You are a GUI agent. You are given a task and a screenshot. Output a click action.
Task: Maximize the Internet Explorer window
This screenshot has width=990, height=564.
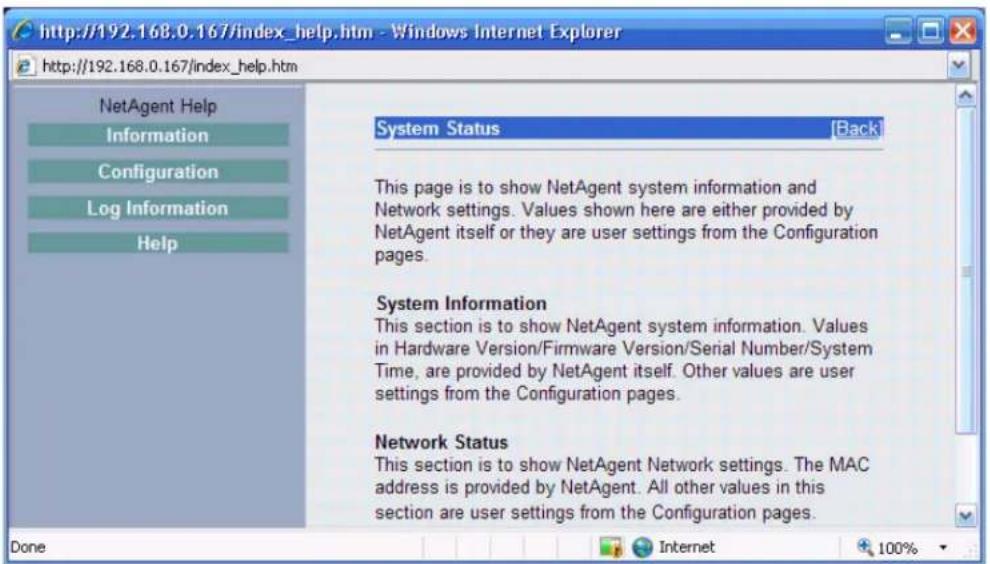click(931, 31)
